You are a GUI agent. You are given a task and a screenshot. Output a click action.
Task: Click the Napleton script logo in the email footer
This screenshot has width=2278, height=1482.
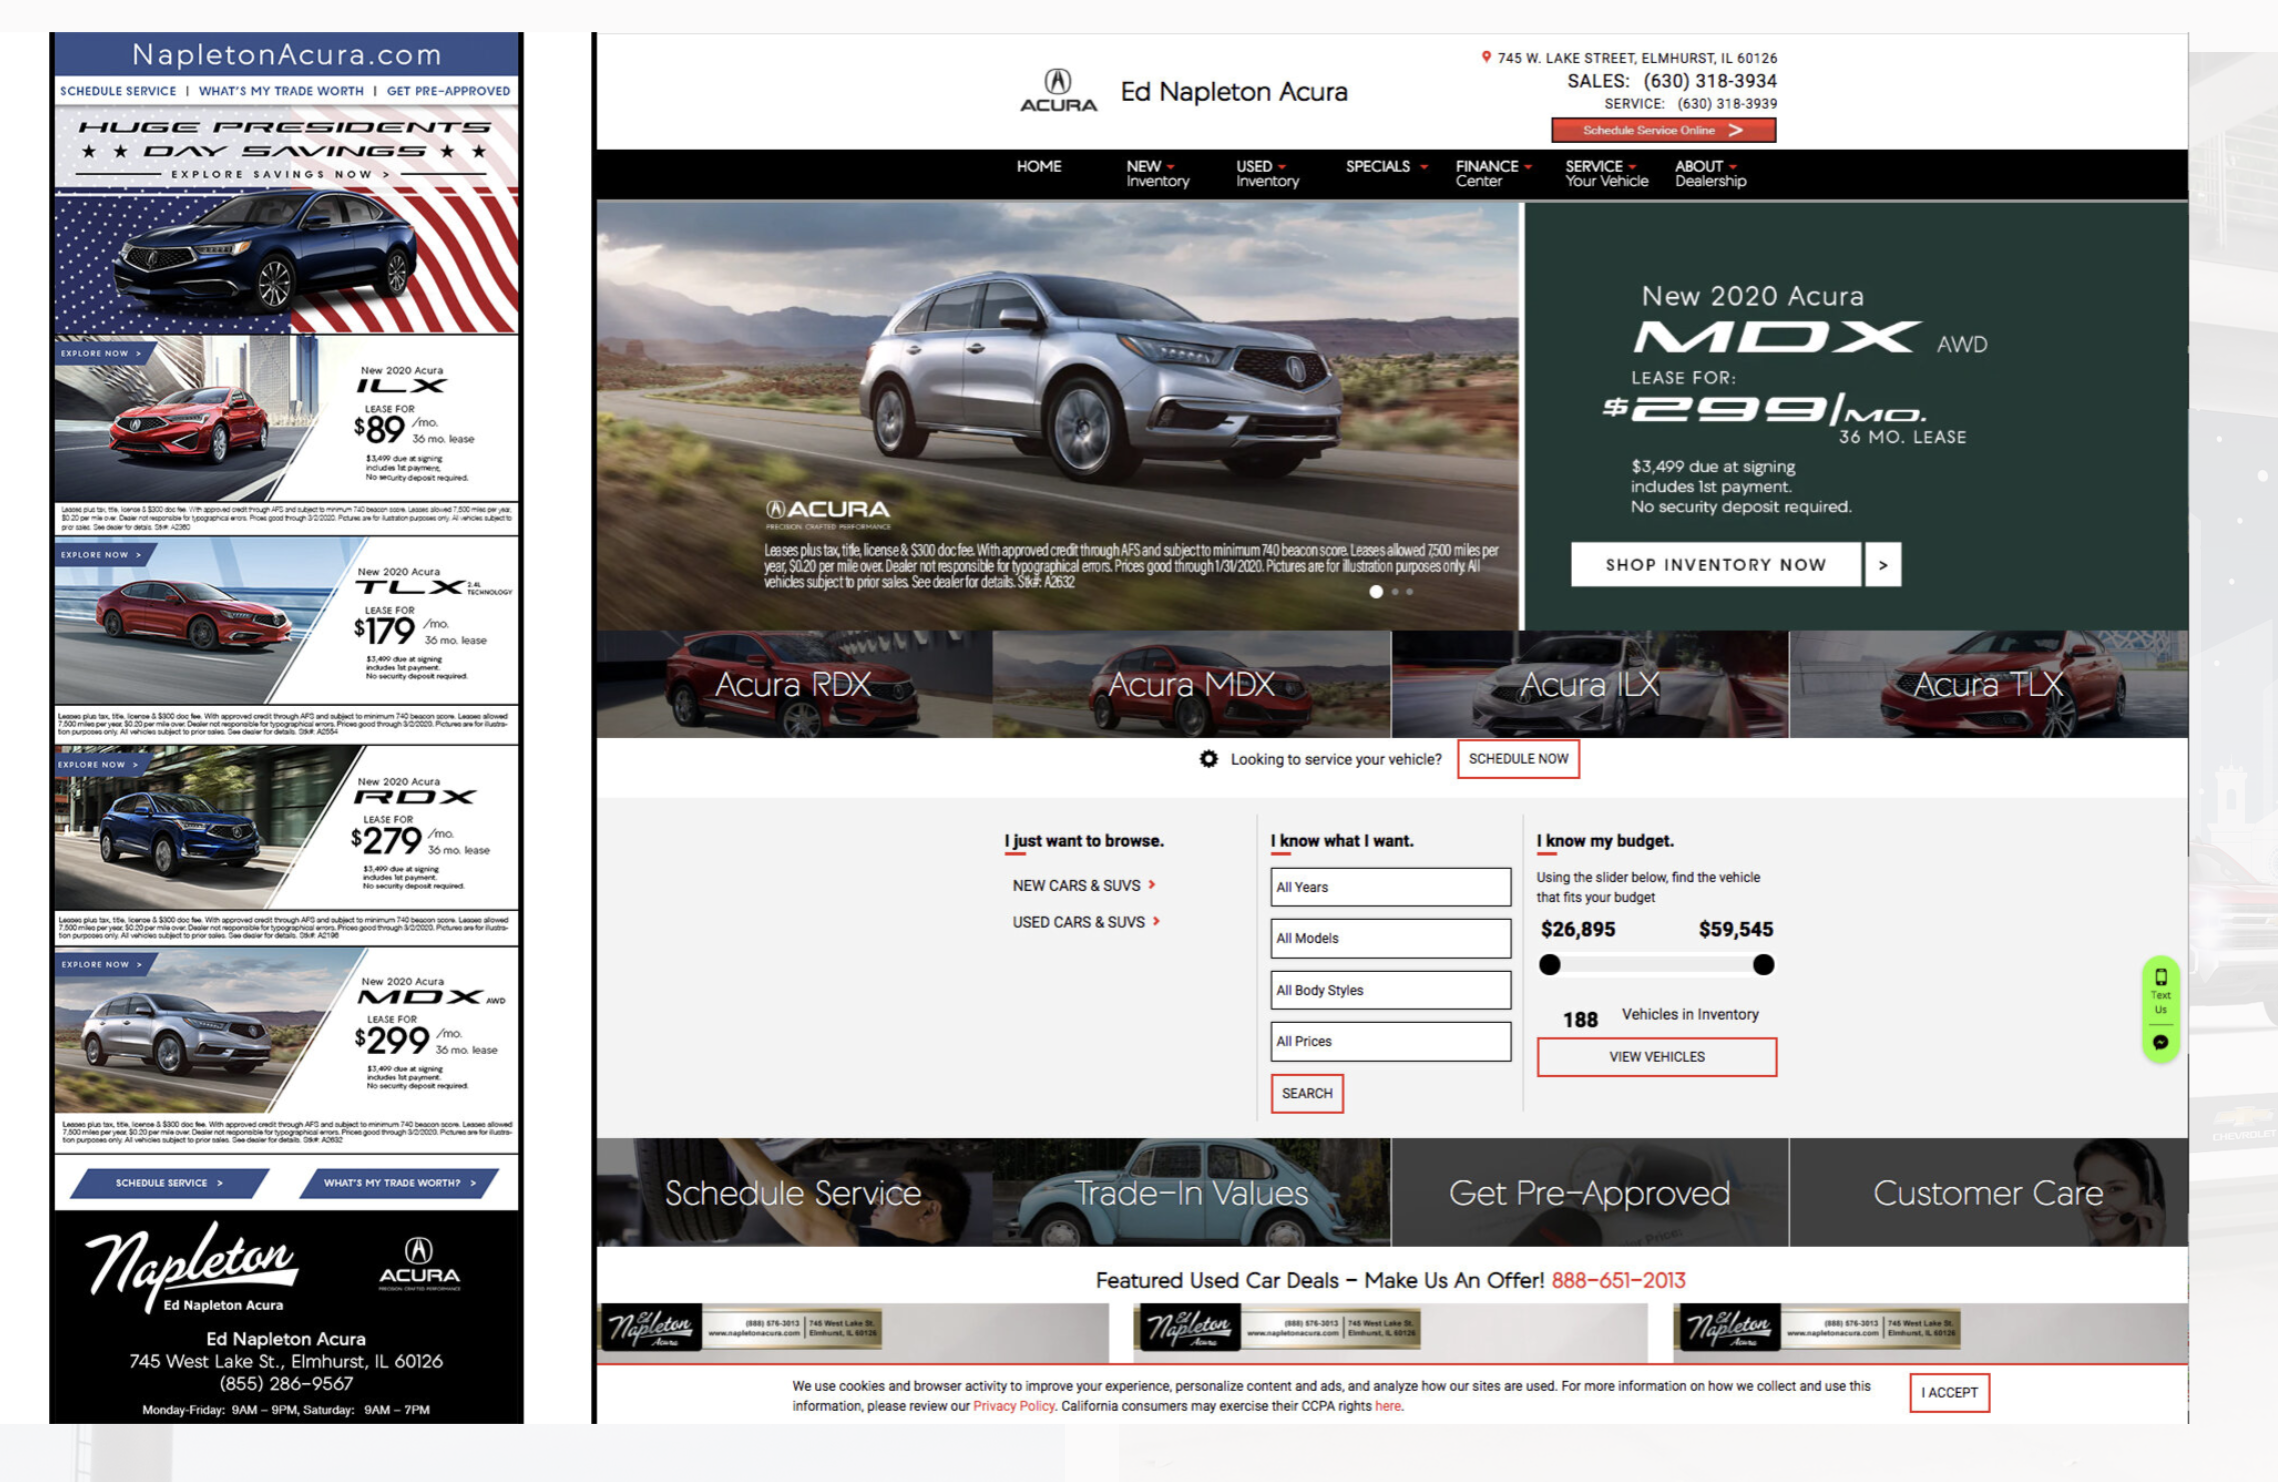(192, 1267)
